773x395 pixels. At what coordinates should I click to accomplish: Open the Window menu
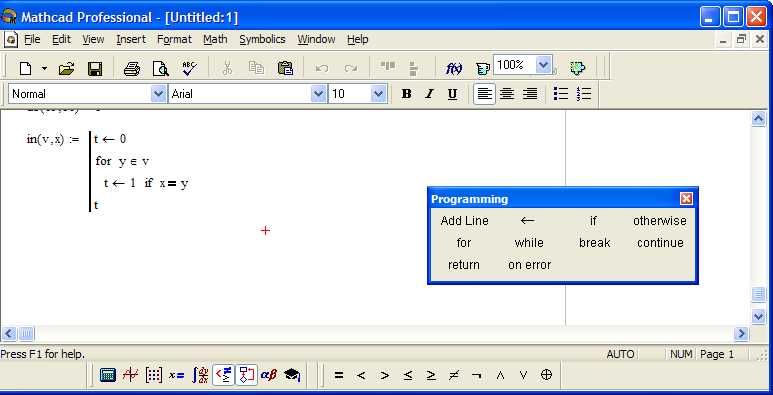coord(316,39)
